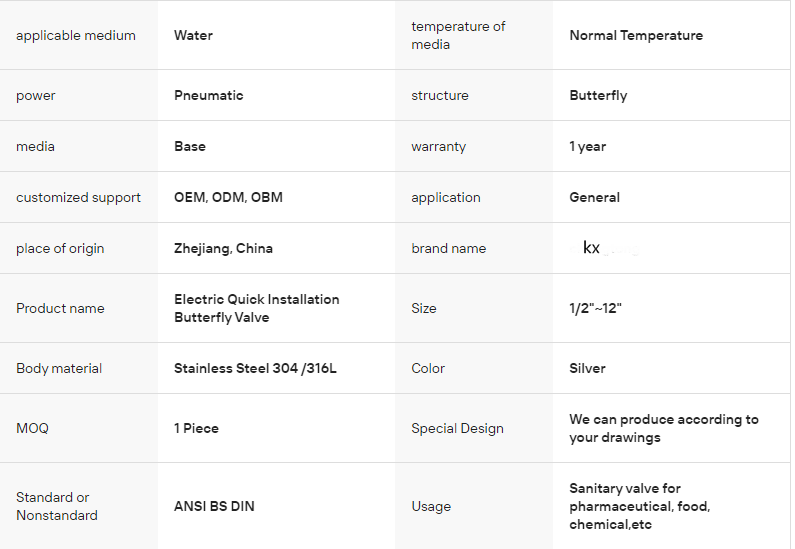Select 'Electric Quick Installation Butterfly Valve' text
The height and width of the screenshot is (549, 795).
[x=256, y=308]
